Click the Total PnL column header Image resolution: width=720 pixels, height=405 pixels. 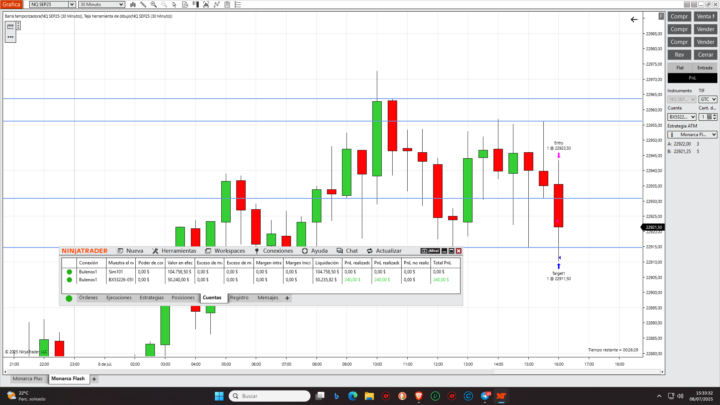click(446, 263)
